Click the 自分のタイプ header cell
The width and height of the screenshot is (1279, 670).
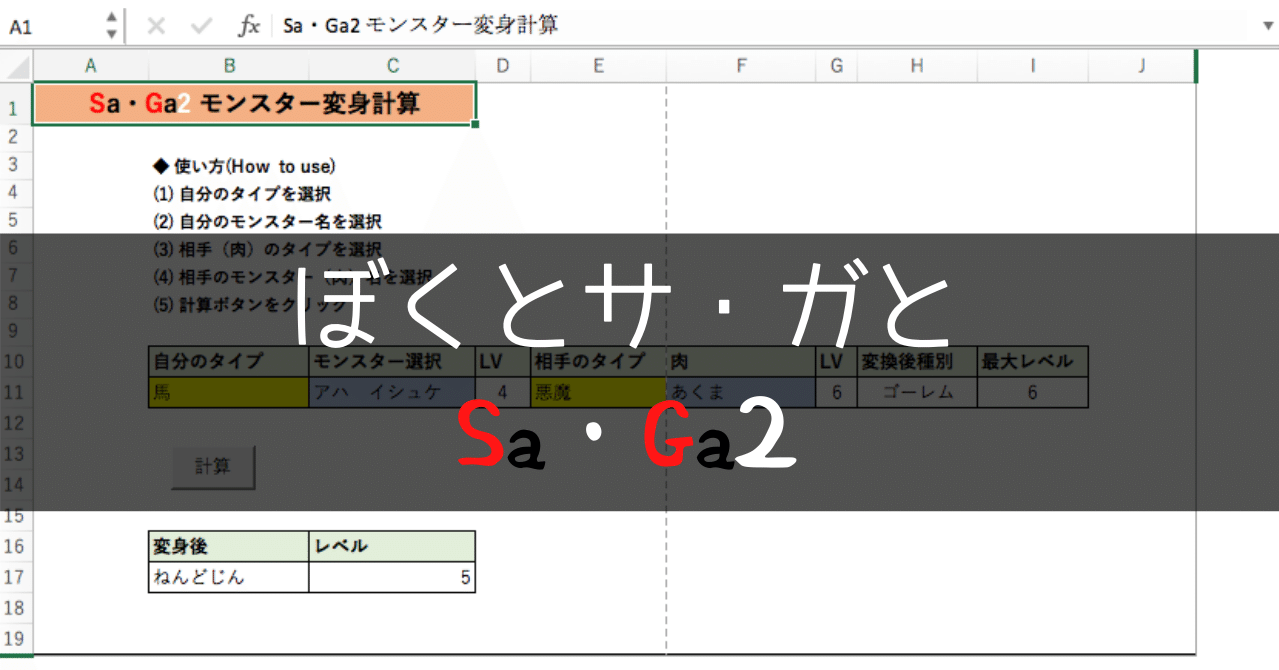pos(229,361)
